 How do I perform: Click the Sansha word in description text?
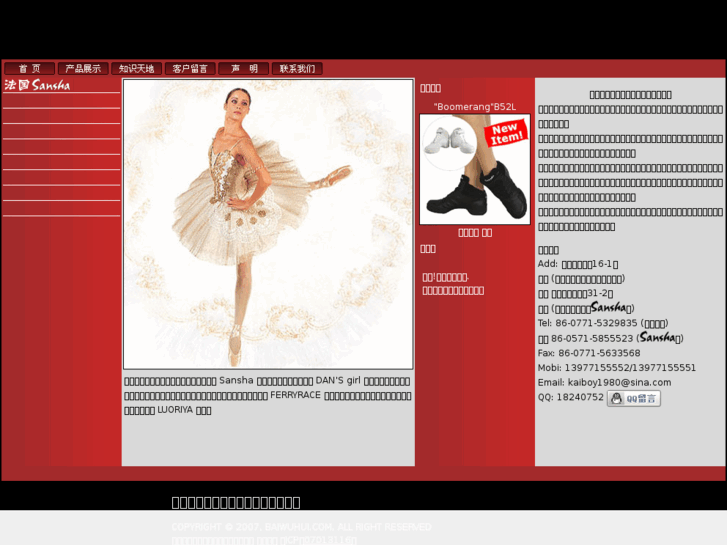236,380
